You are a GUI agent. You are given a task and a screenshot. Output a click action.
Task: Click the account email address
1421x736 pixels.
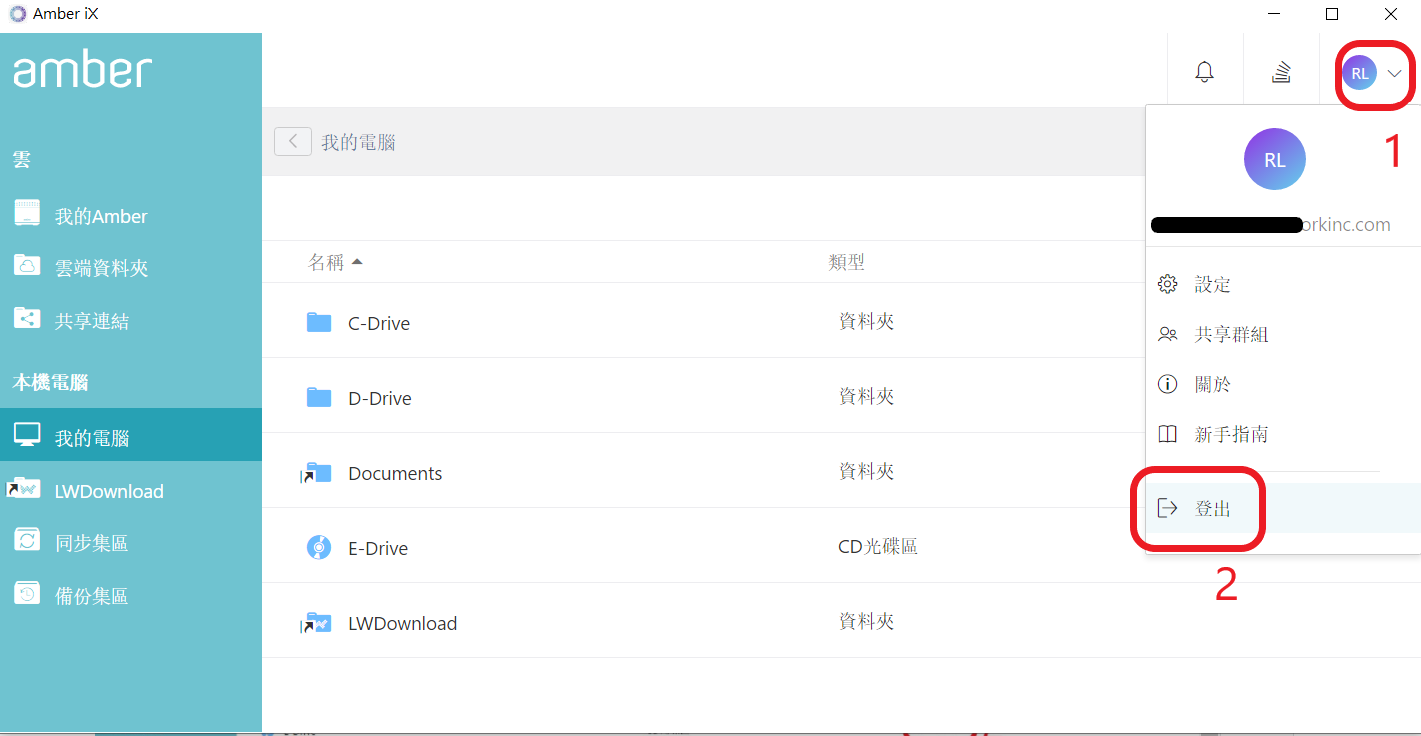click(x=1271, y=224)
